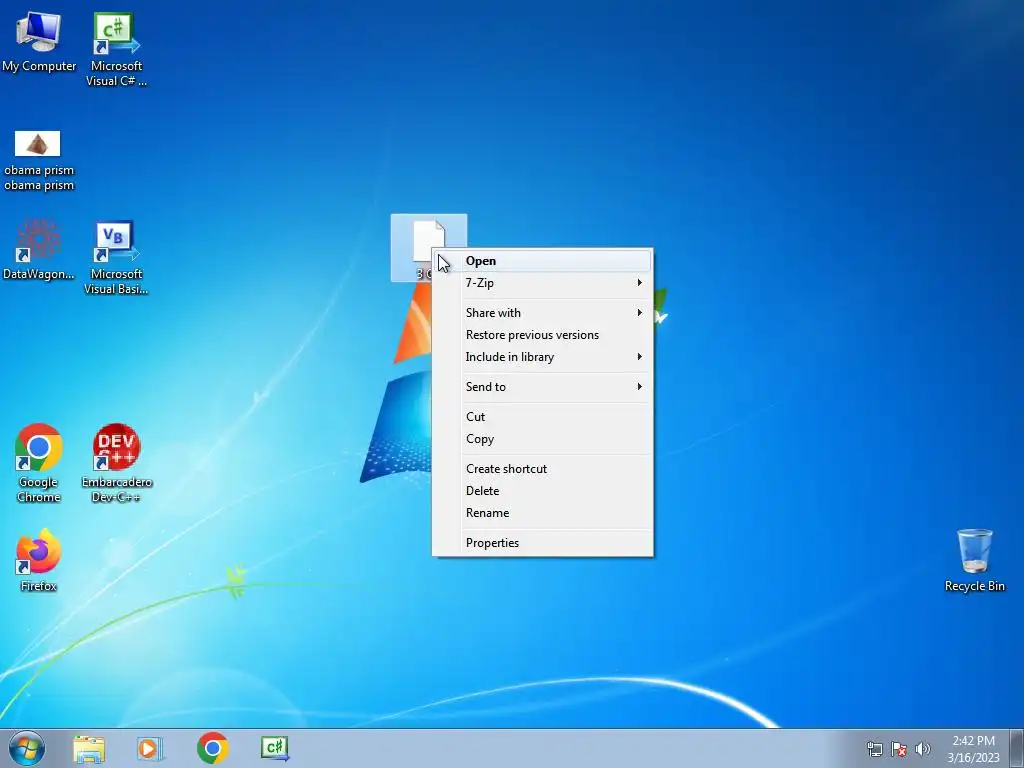Open the clock showing 2:42 PM
1024x768 pixels.
click(x=973, y=748)
